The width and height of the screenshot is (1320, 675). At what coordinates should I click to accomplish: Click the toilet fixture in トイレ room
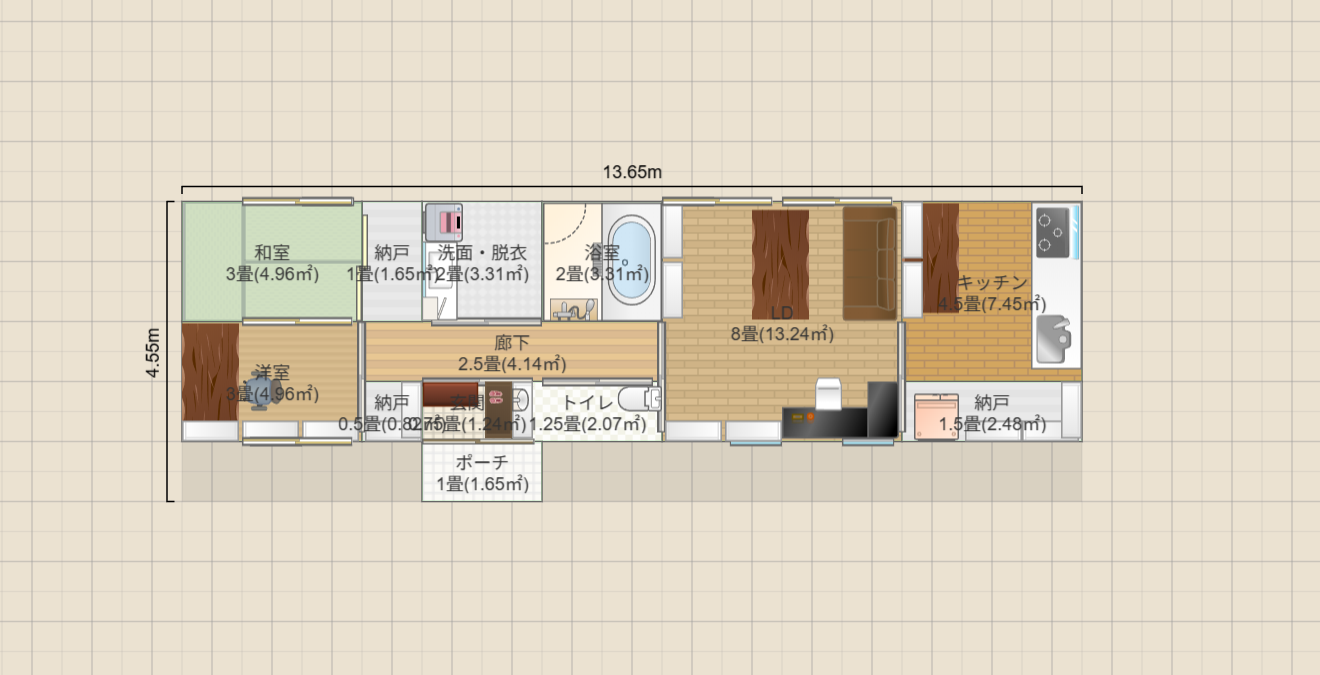tap(639, 400)
